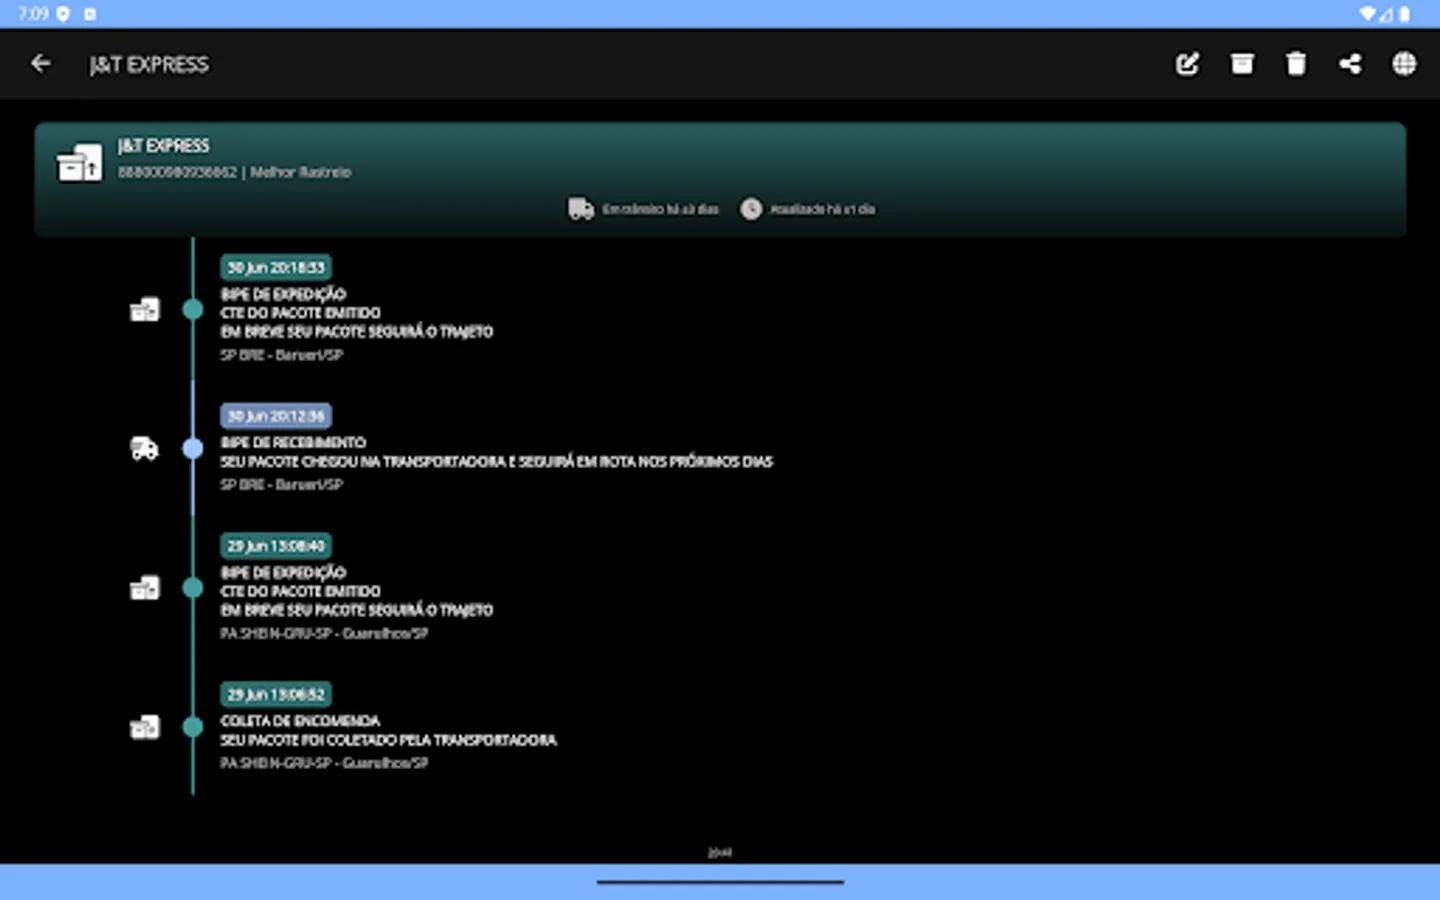Click the truck icon next to Em trânsito
1440x900 pixels.
[581, 208]
